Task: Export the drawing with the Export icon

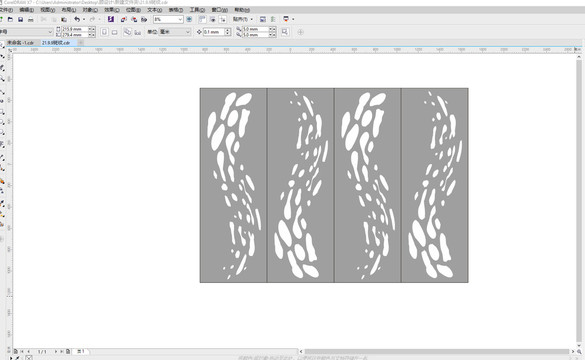Action: pos(134,19)
